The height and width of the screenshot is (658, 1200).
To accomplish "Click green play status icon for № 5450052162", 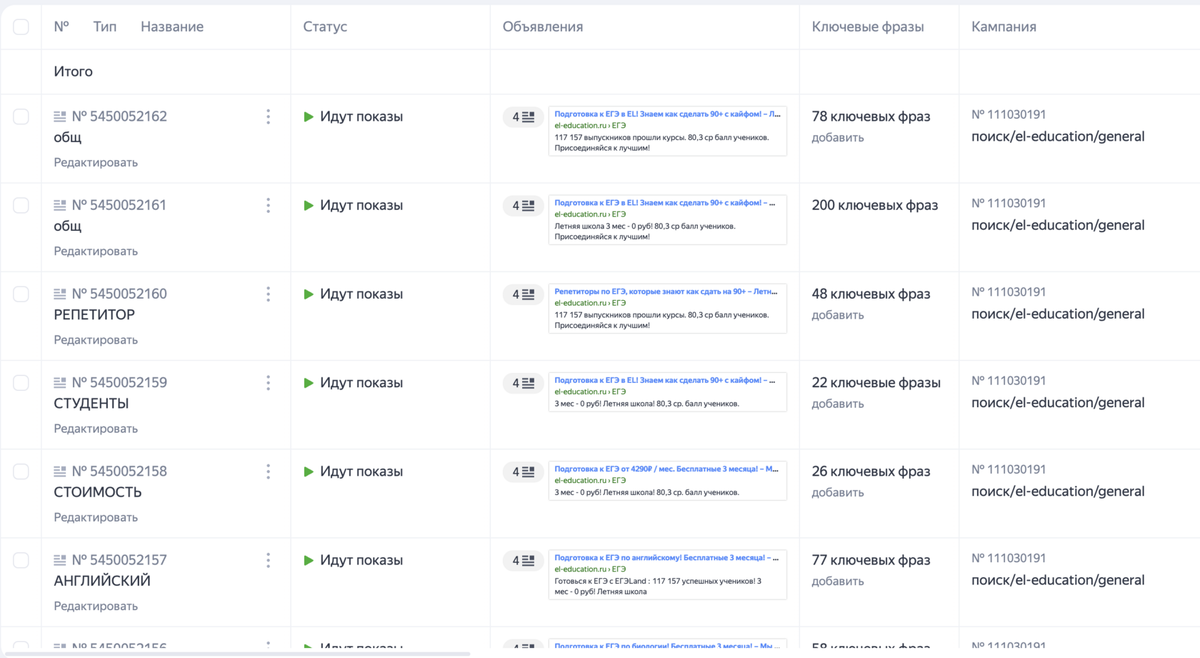I will (x=309, y=116).
